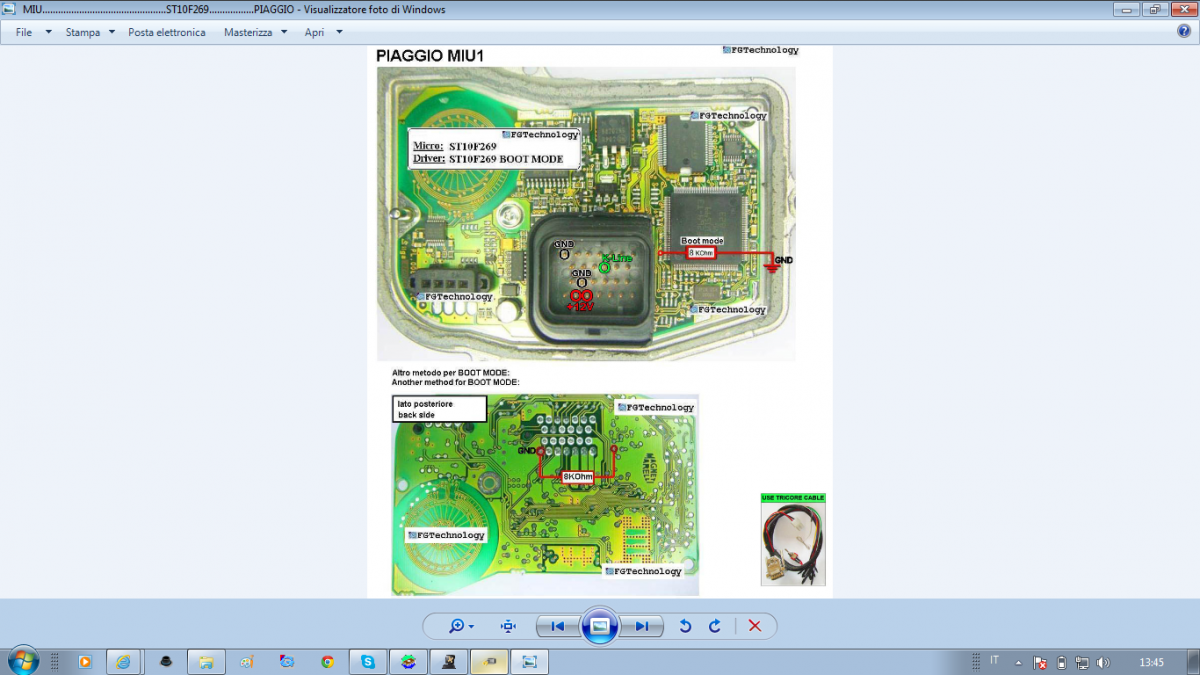Rotate the image counterclockwise
Viewport: 1200px width, 675px height.
685,626
